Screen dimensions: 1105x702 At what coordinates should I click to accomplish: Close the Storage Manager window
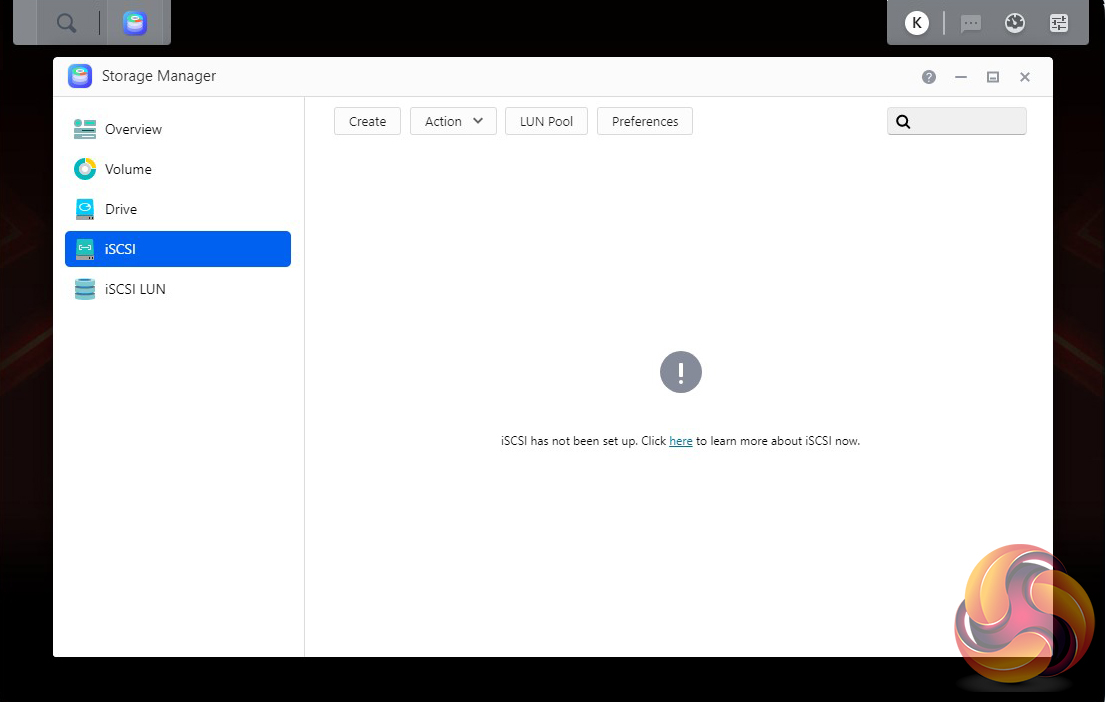(x=1025, y=77)
